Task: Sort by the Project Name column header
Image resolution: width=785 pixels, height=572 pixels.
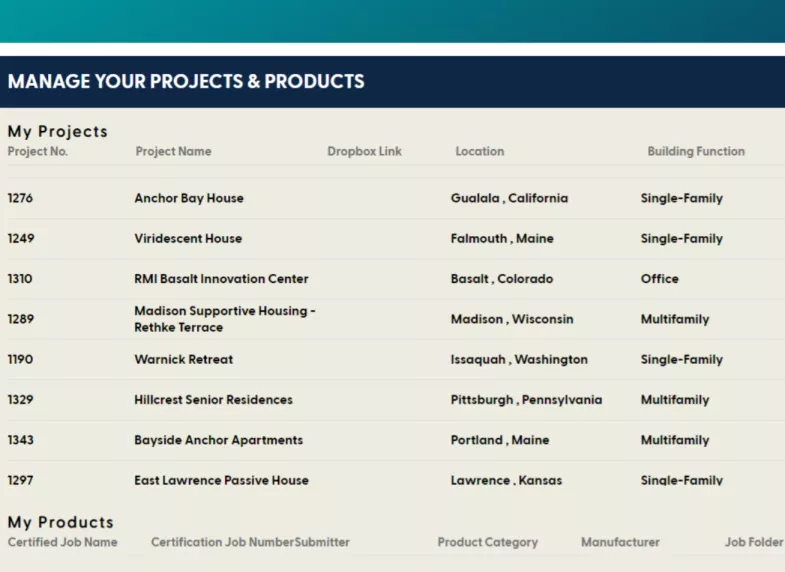Action: tap(173, 152)
